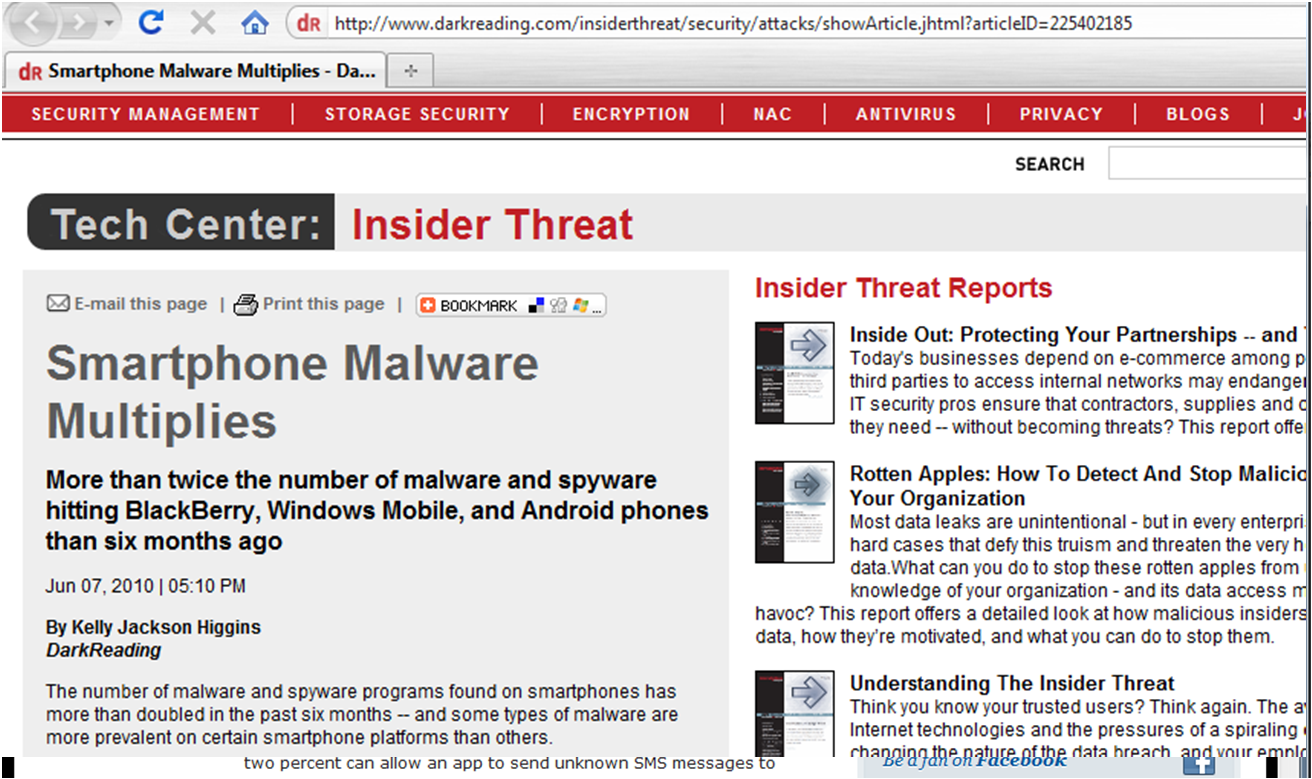Click the dR site icon in address bar
This screenshot has width=1312, height=779.
pos(309,23)
